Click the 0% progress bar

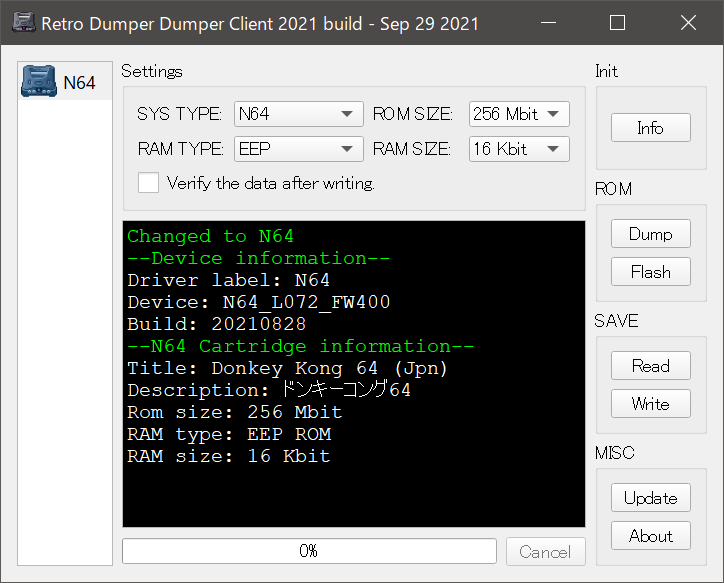[x=309, y=551]
